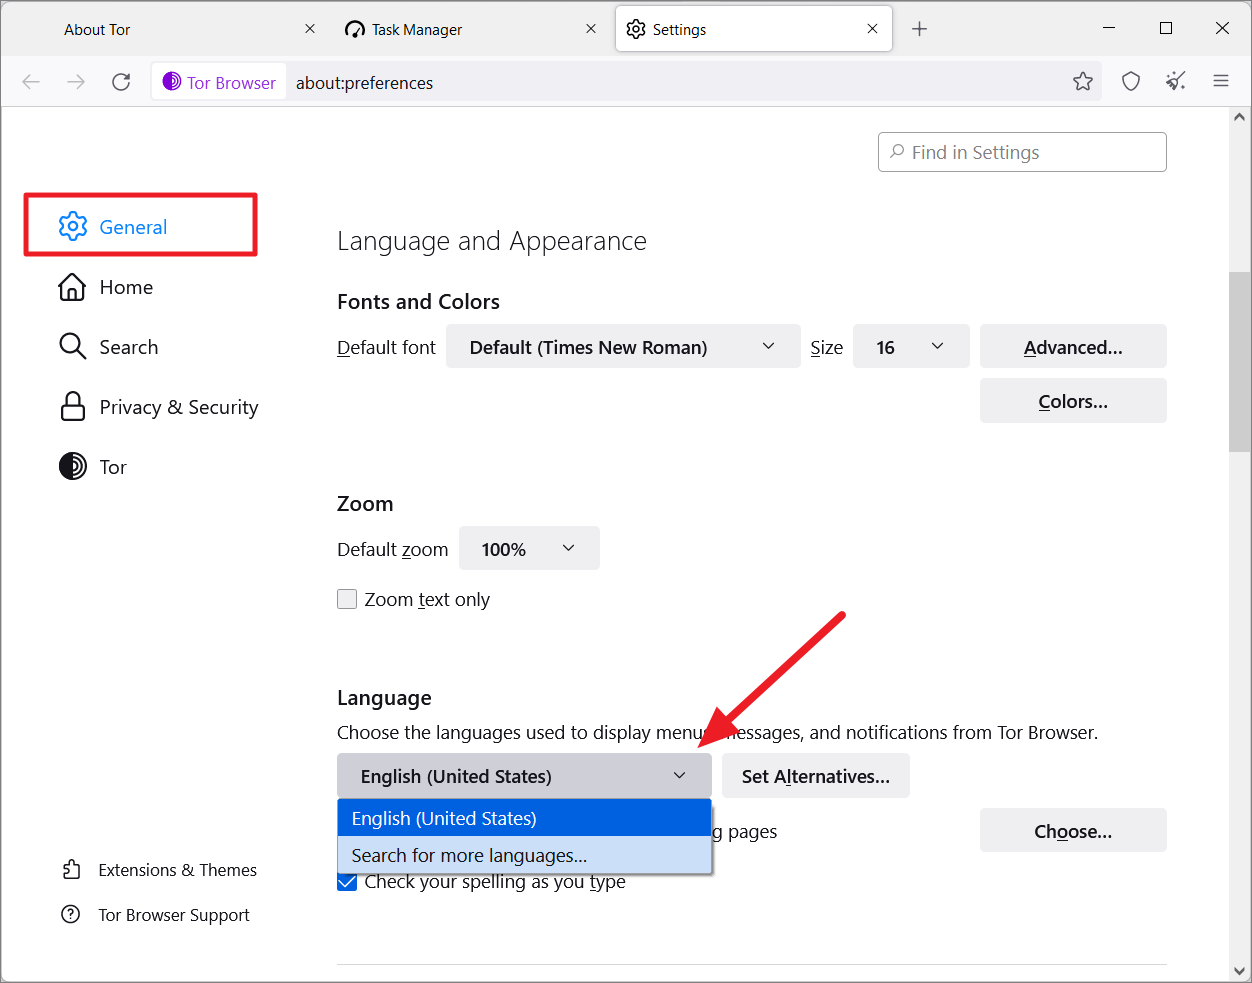Toggle the Zoom text only checkbox
Image resolution: width=1252 pixels, height=983 pixels.
347,599
